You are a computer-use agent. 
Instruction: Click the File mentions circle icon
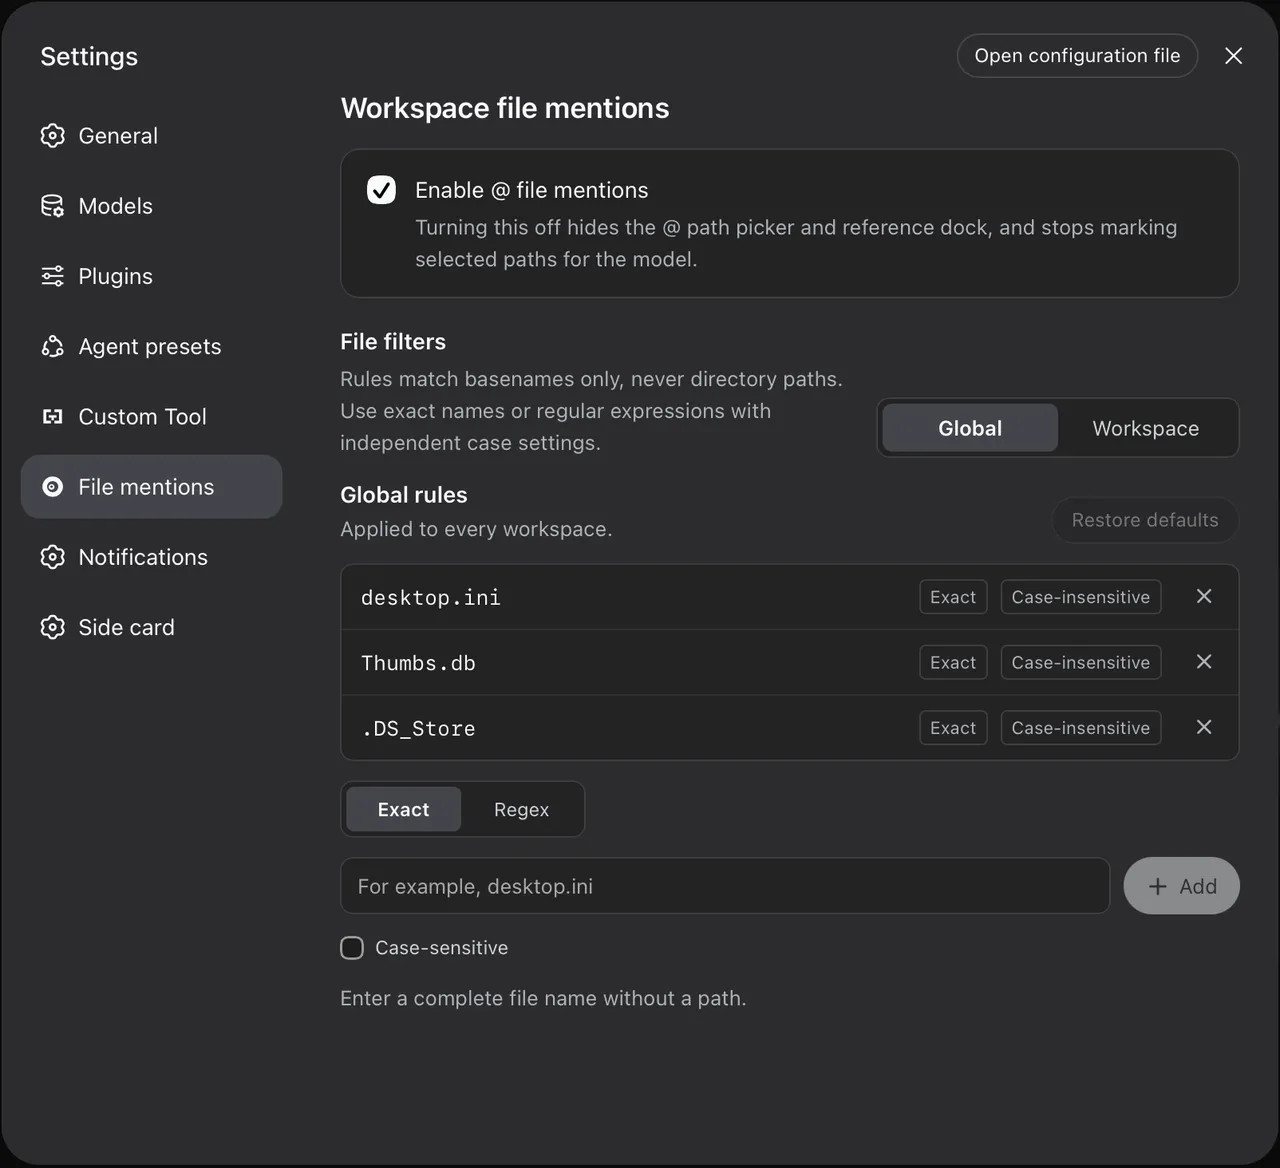pos(52,487)
